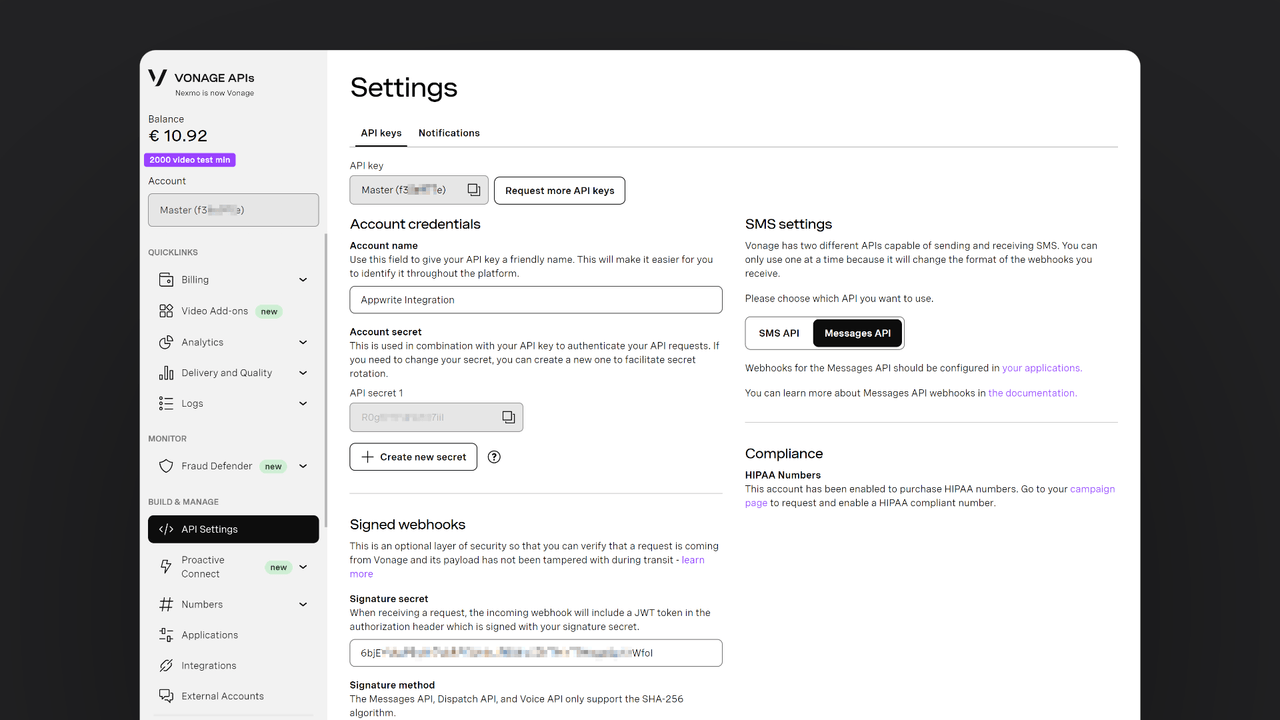The height and width of the screenshot is (720, 1280).
Task: Click the Signature method label
Action: (x=393, y=685)
